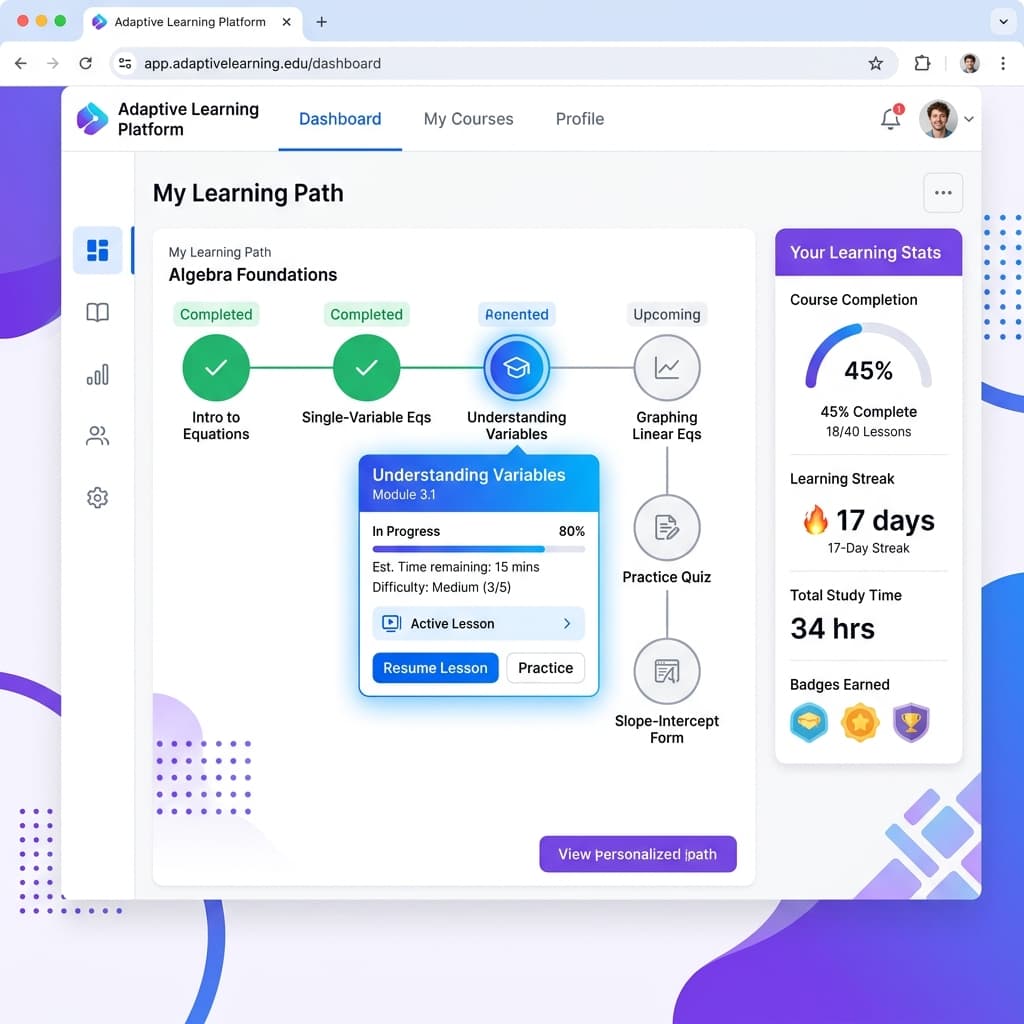
Task: Click the 'Your Learning Stats' panel header
Action: [868, 252]
